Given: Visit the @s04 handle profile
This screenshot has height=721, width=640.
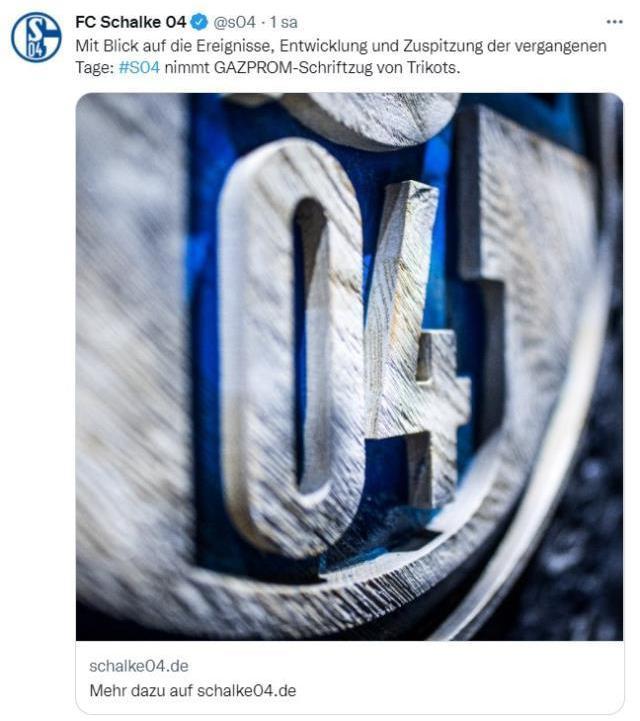Looking at the screenshot, I should tap(234, 22).
